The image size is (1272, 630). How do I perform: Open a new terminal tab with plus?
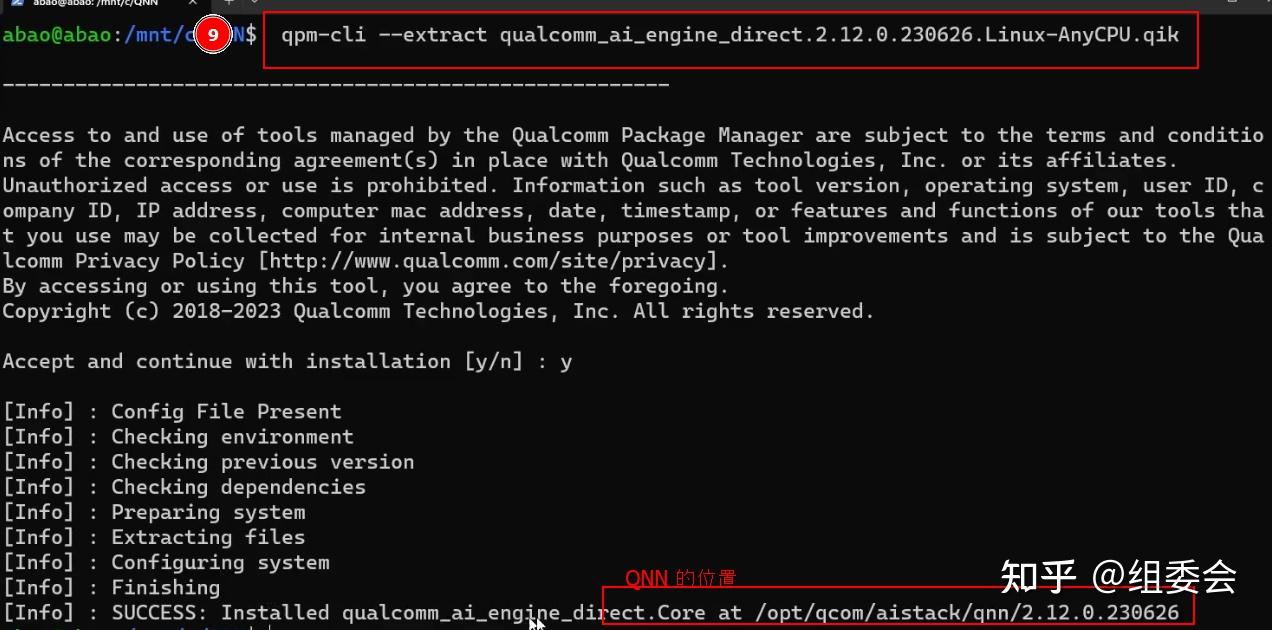pos(229,3)
